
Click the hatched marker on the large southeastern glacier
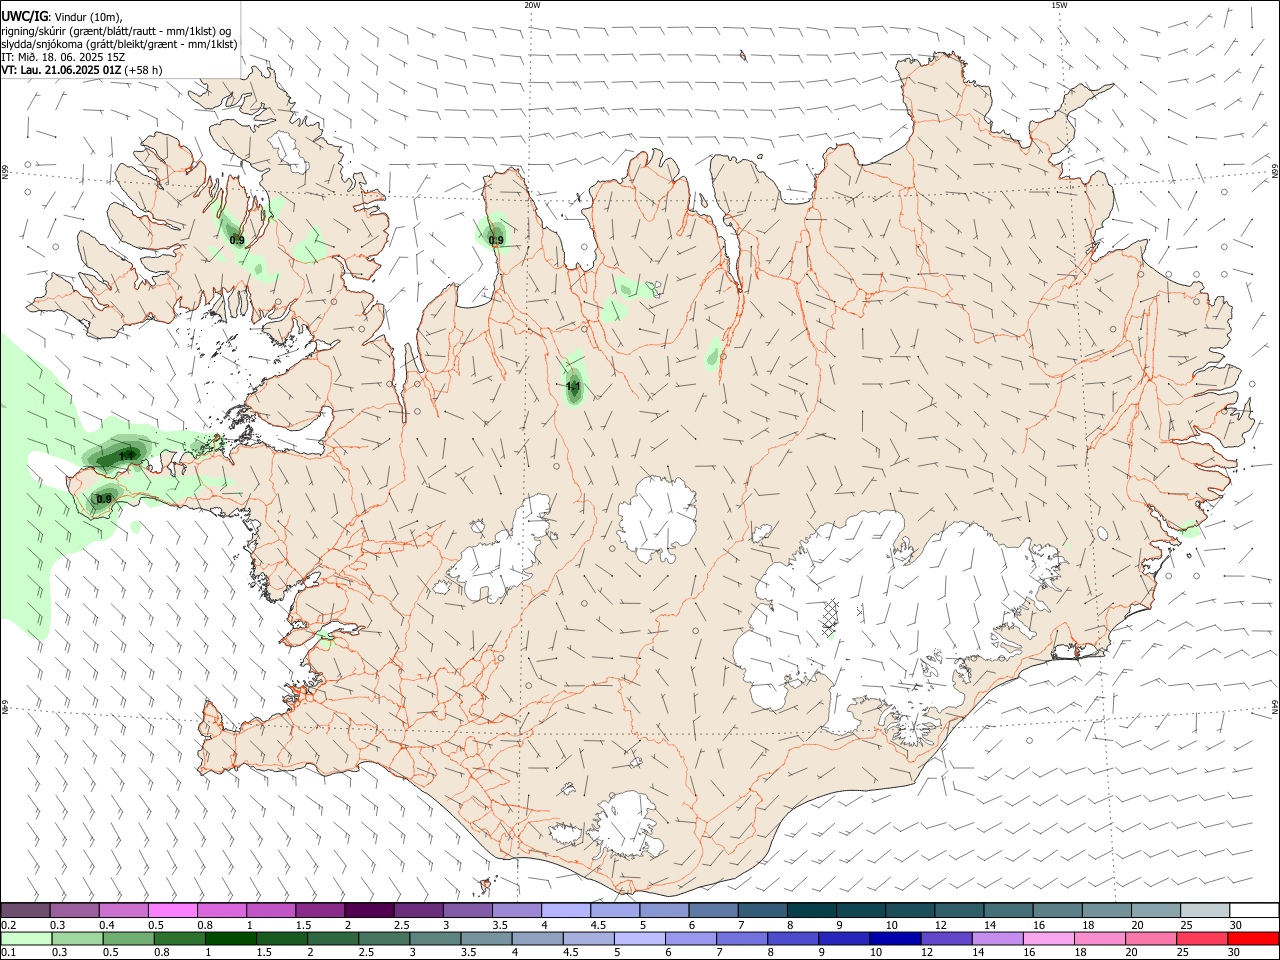(x=829, y=616)
